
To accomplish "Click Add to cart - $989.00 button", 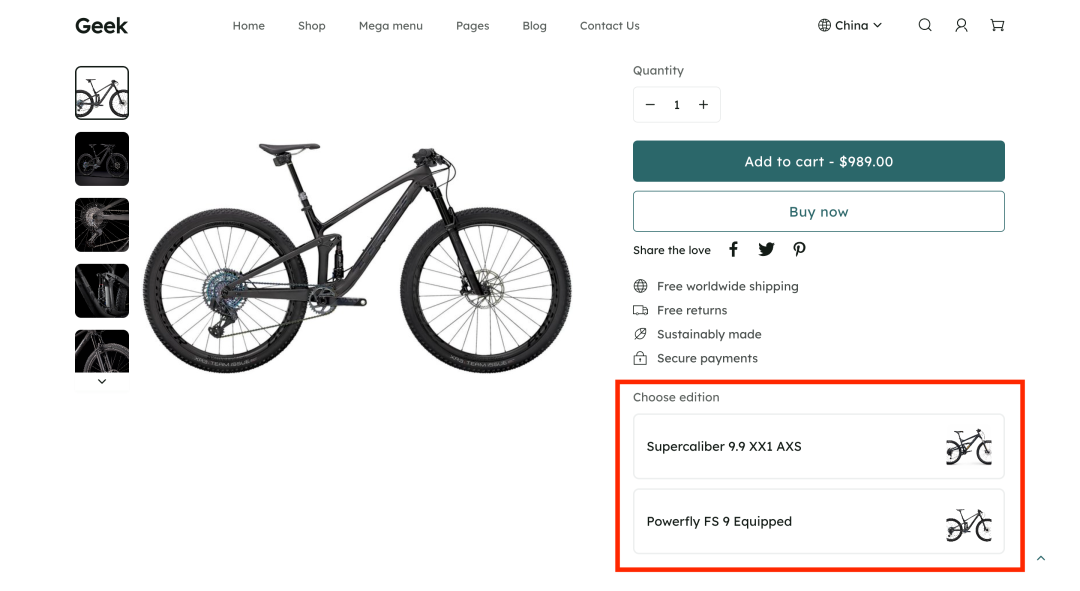I will (818, 161).
